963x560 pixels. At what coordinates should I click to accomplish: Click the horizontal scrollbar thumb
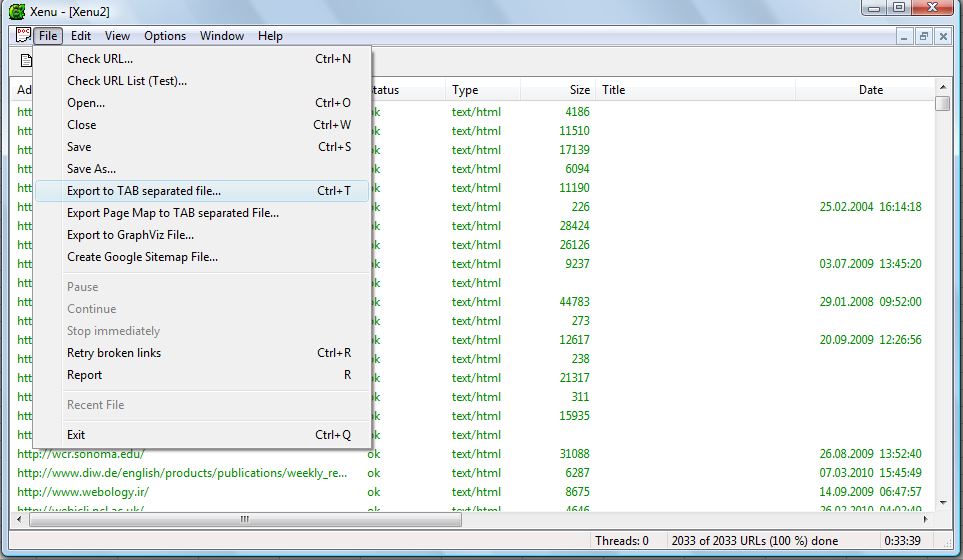point(245,519)
